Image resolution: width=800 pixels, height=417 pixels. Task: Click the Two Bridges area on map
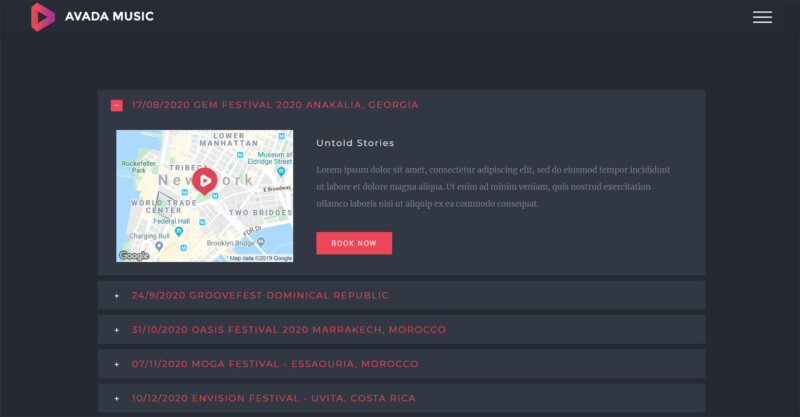pos(258,213)
